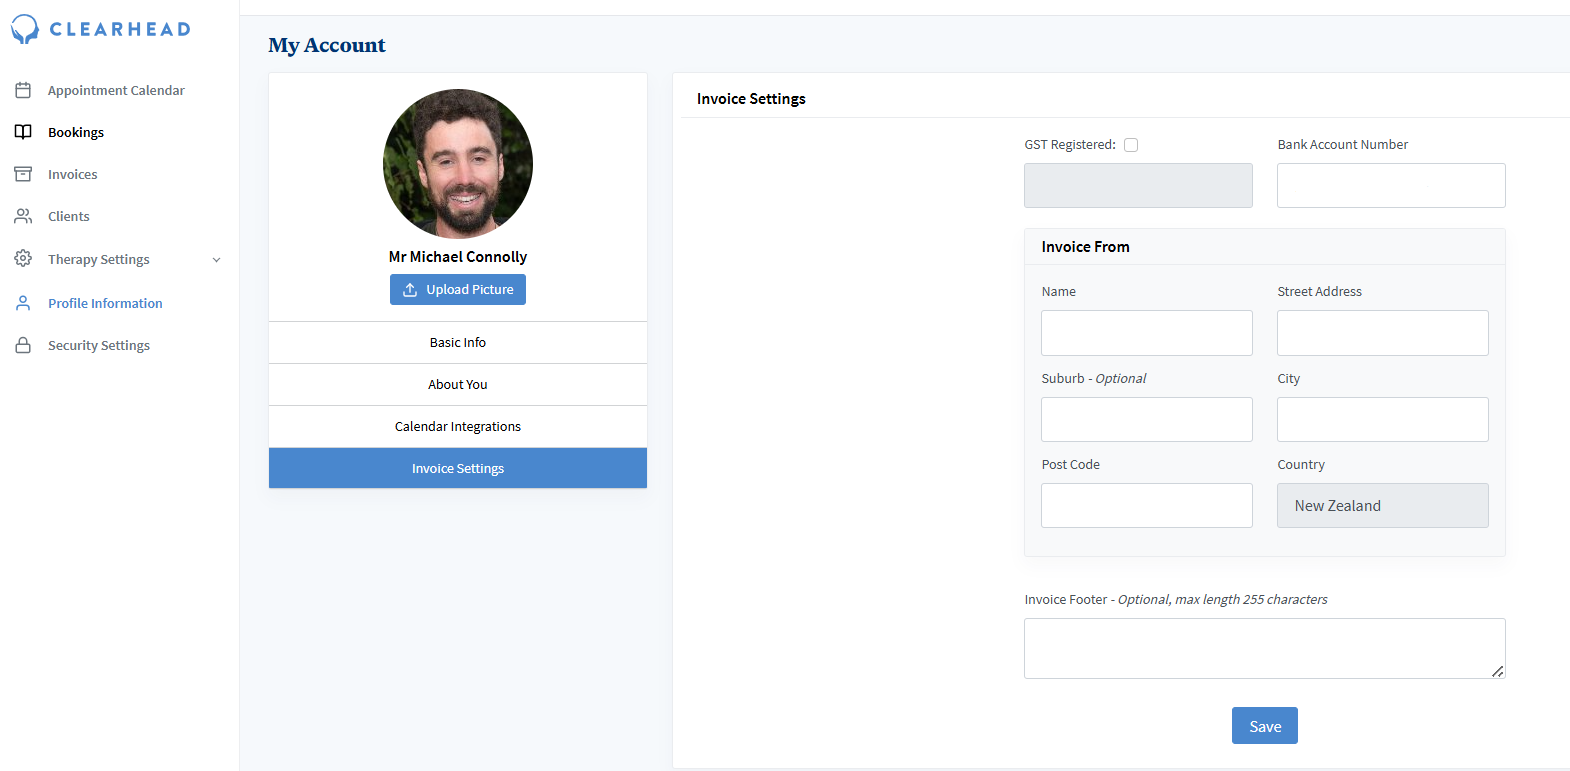The image size is (1570, 771).
Task: Enable the GST Registered checkbox
Action: (1131, 145)
